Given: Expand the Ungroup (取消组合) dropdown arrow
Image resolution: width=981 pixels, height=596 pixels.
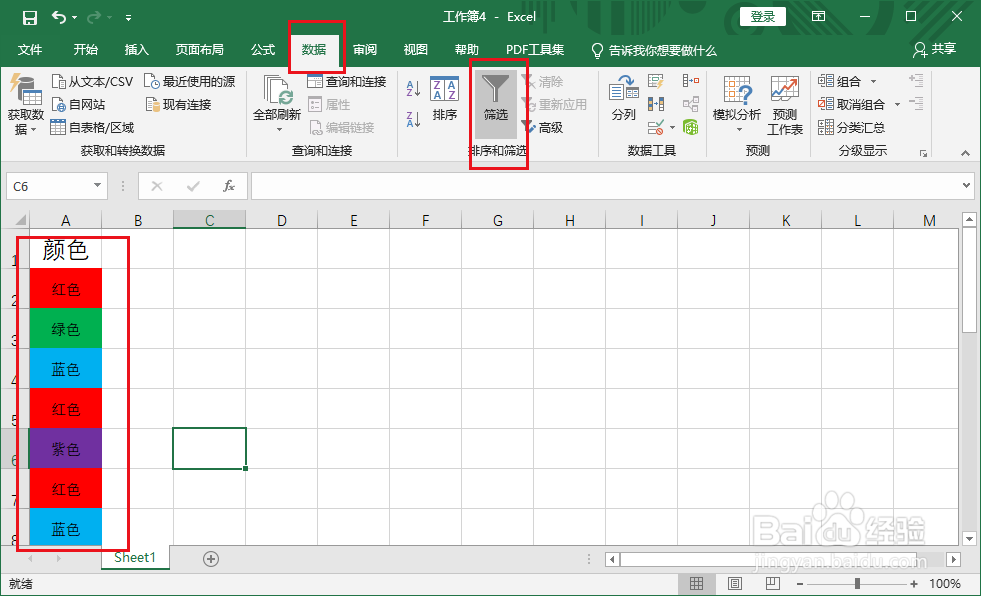Looking at the screenshot, I should pyautogui.click(x=897, y=104).
